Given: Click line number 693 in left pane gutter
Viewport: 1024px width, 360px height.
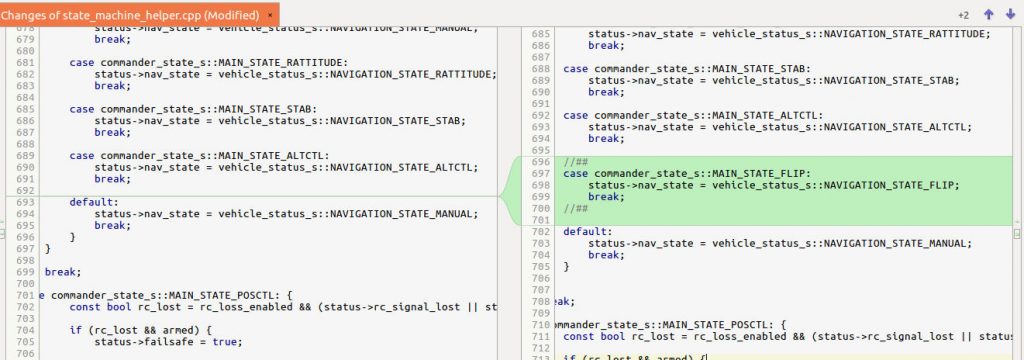Looking at the screenshot, I should pyautogui.click(x=25, y=203).
